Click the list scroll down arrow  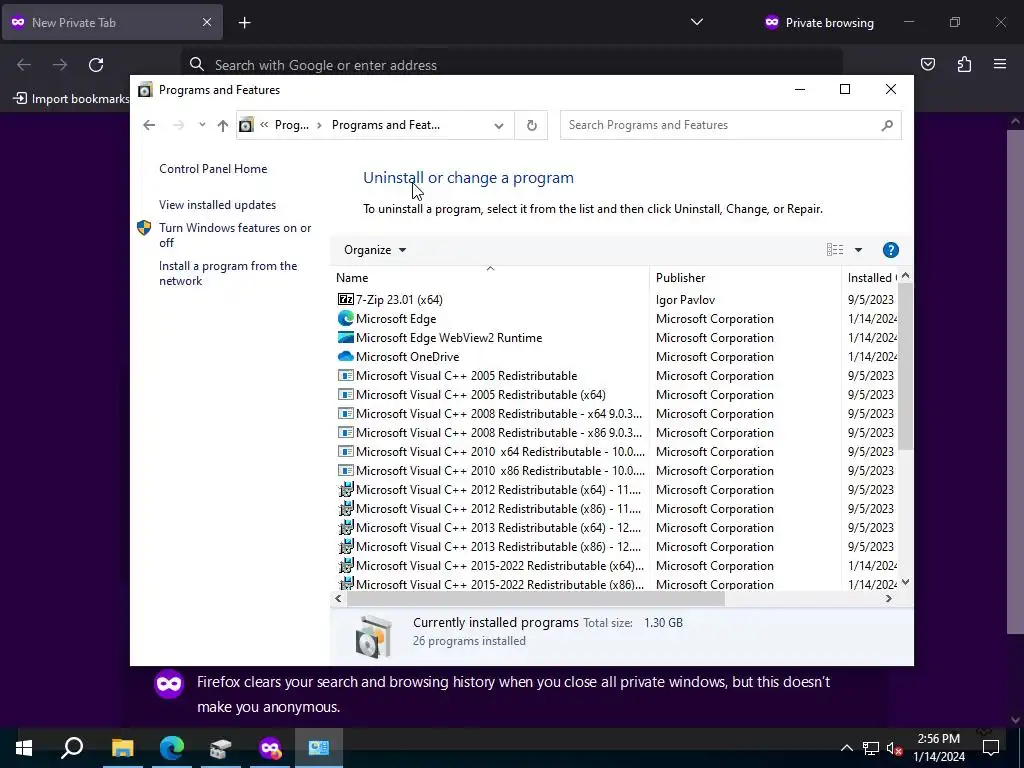905,582
